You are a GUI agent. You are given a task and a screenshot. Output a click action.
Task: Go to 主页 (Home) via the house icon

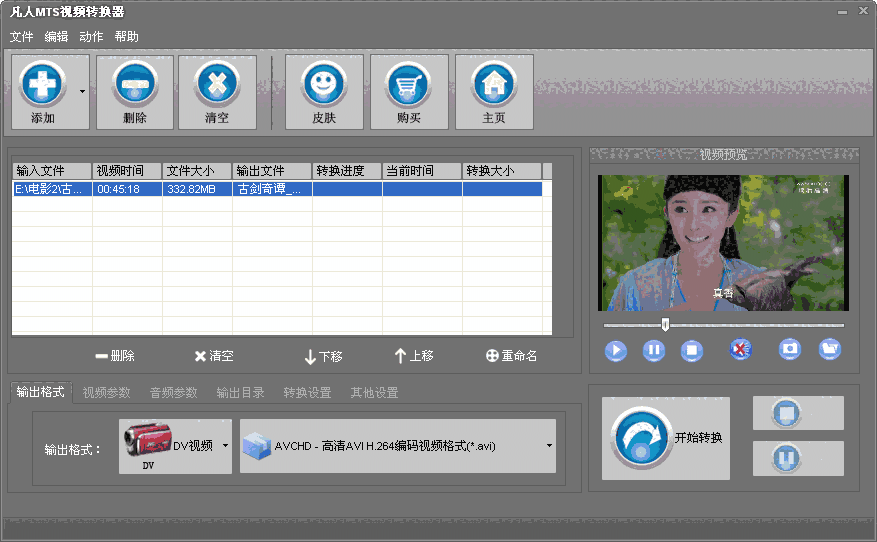tap(493, 91)
